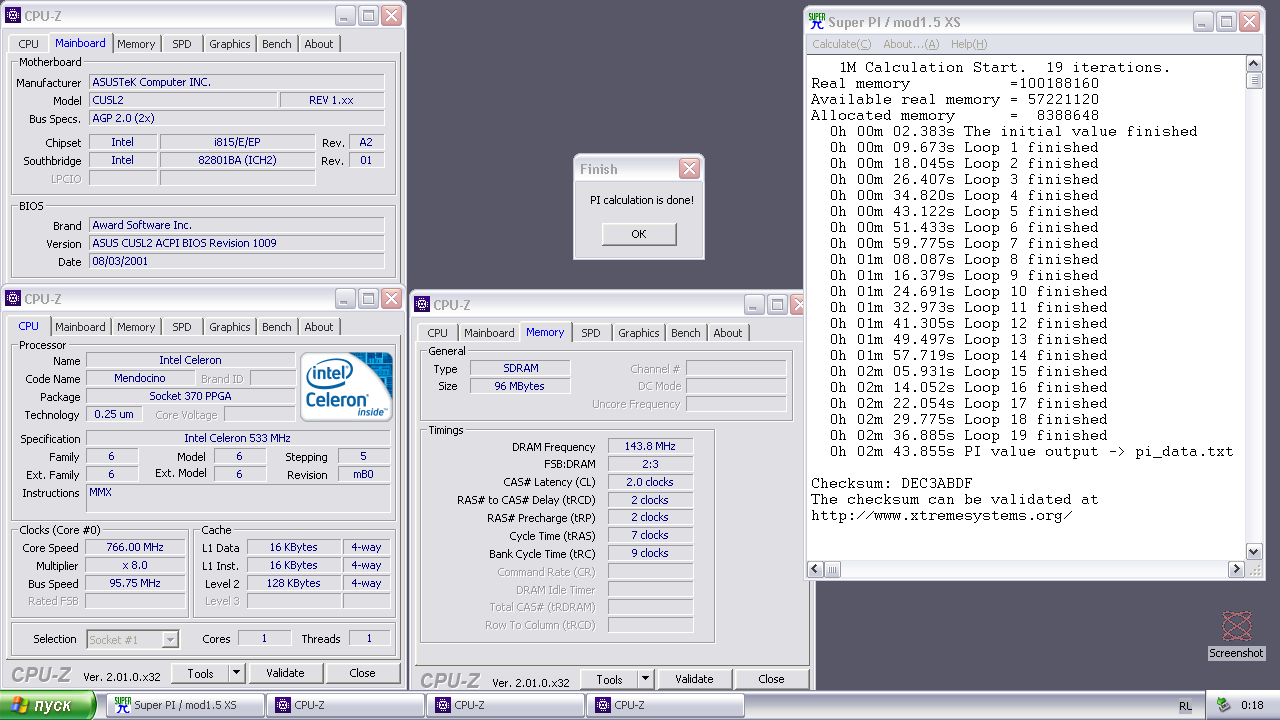Click the PI value output pi_data.txt line
Screen dimensions: 1280x720
pos(1032,451)
